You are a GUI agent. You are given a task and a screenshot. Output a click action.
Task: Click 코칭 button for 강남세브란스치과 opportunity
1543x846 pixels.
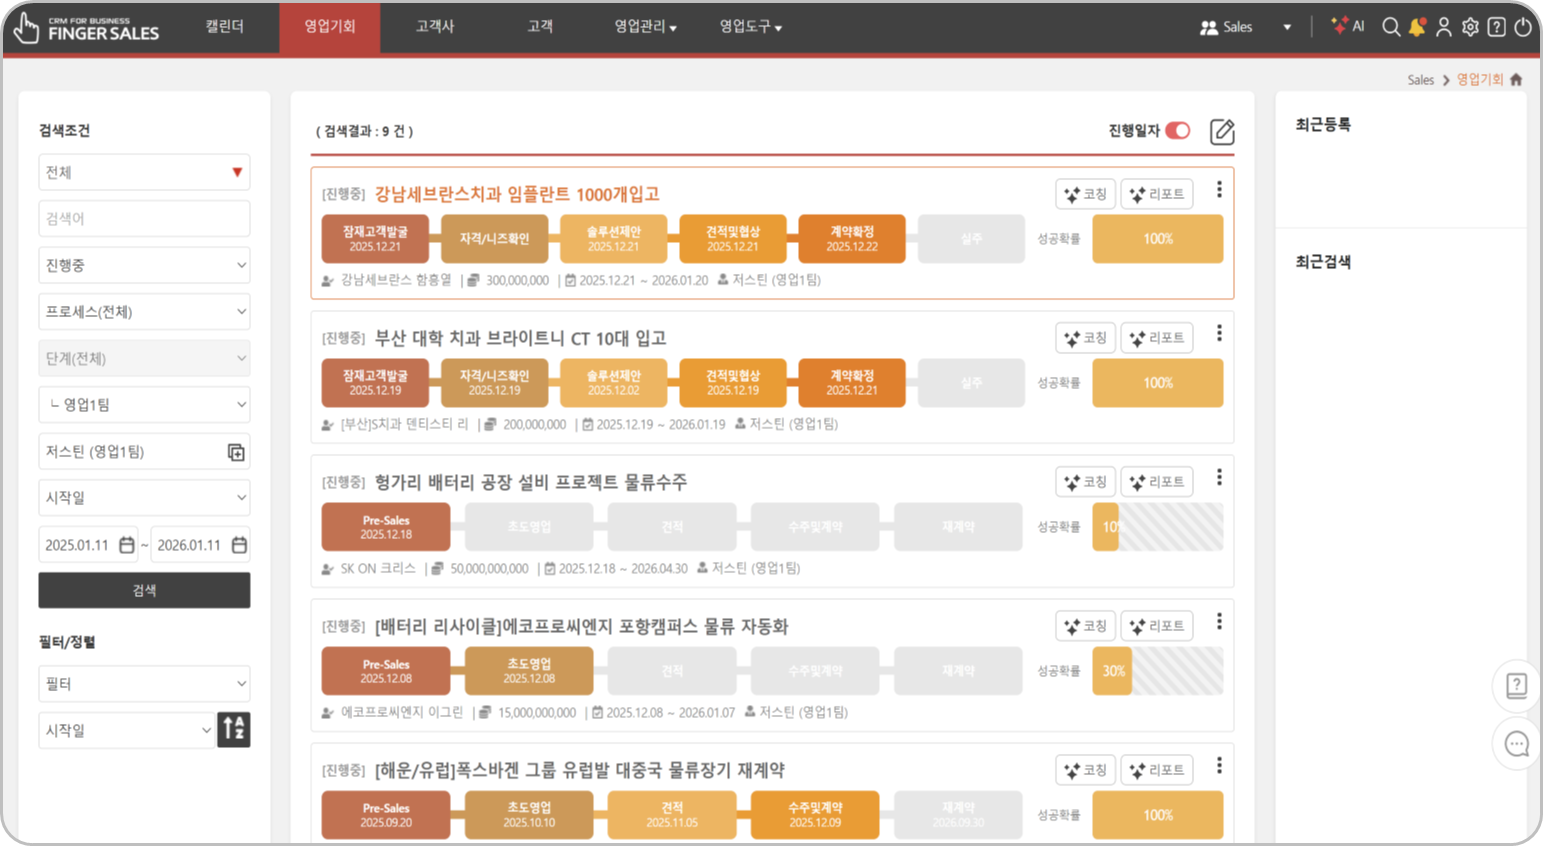(x=1085, y=194)
